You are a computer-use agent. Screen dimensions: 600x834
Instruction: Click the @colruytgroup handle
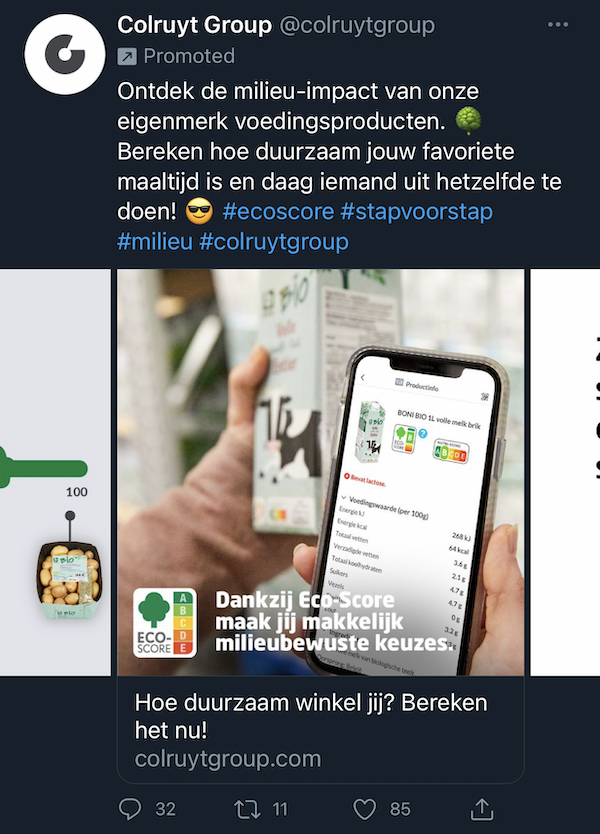(357, 26)
